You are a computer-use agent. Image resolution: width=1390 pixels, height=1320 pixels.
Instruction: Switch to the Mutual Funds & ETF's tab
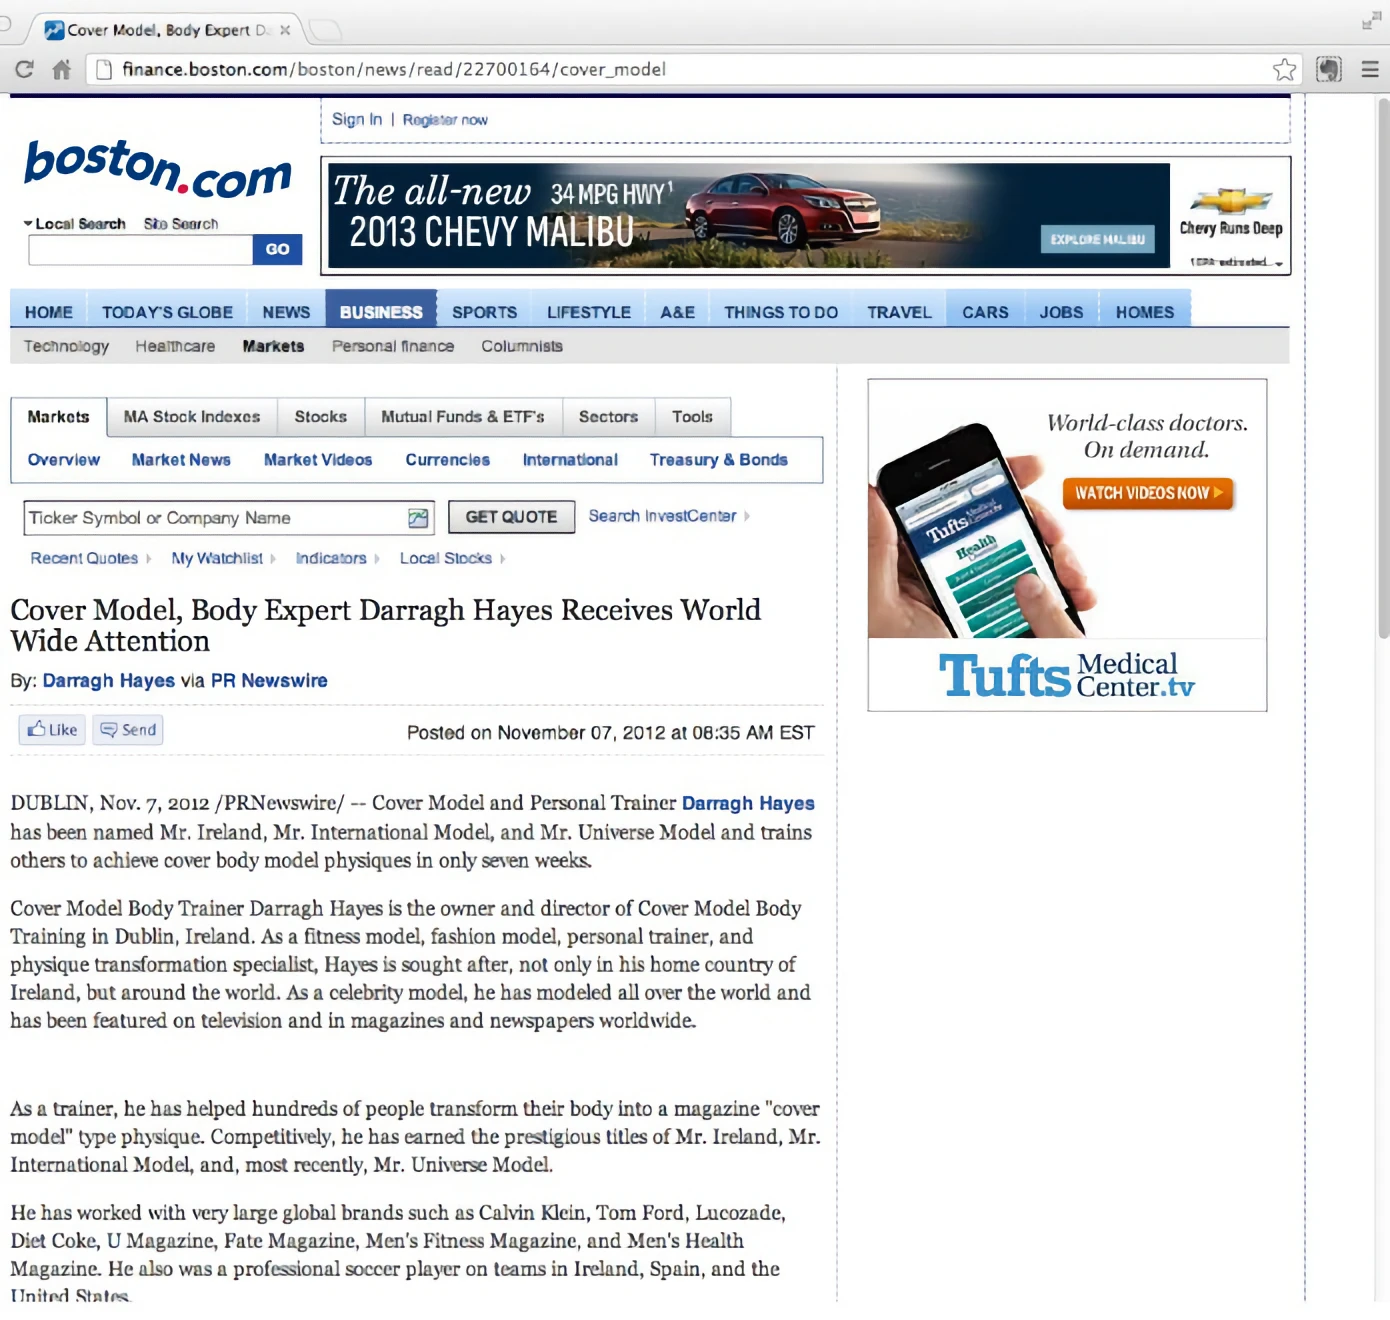tap(463, 417)
